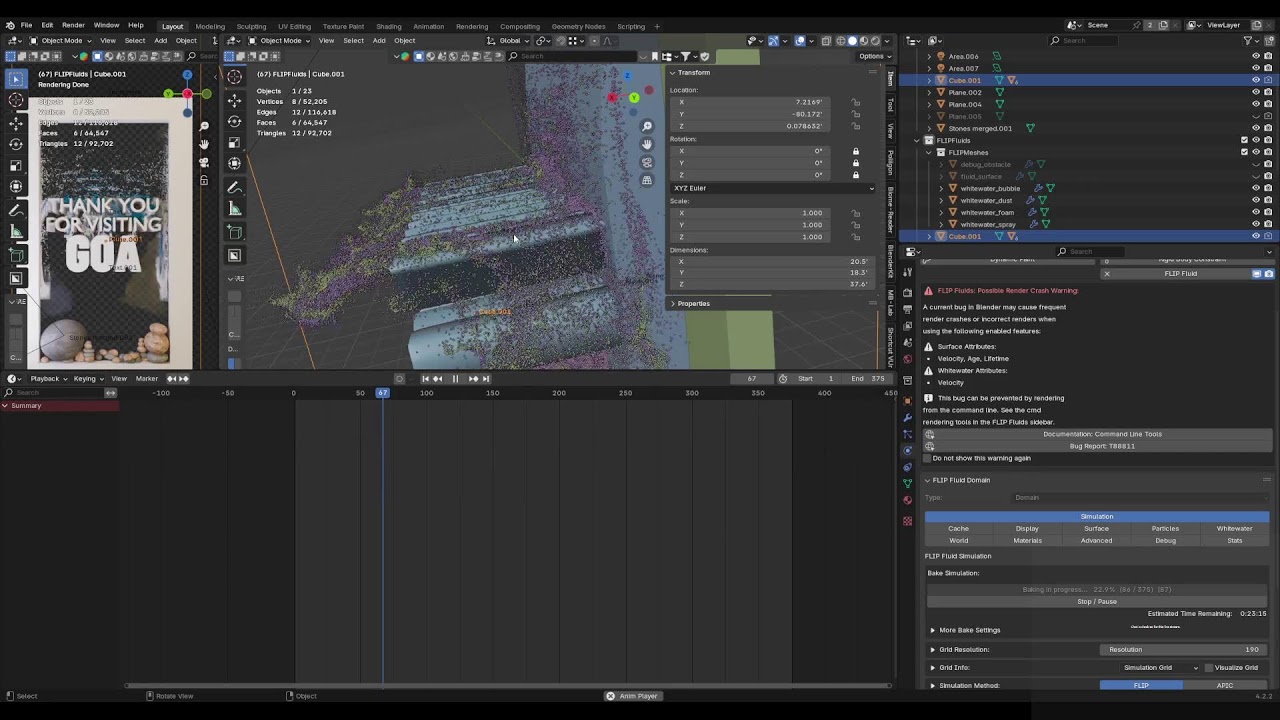Image resolution: width=1280 pixels, height=720 pixels.
Task: Enable Visualize Grid checkbox
Action: (x=1209, y=667)
